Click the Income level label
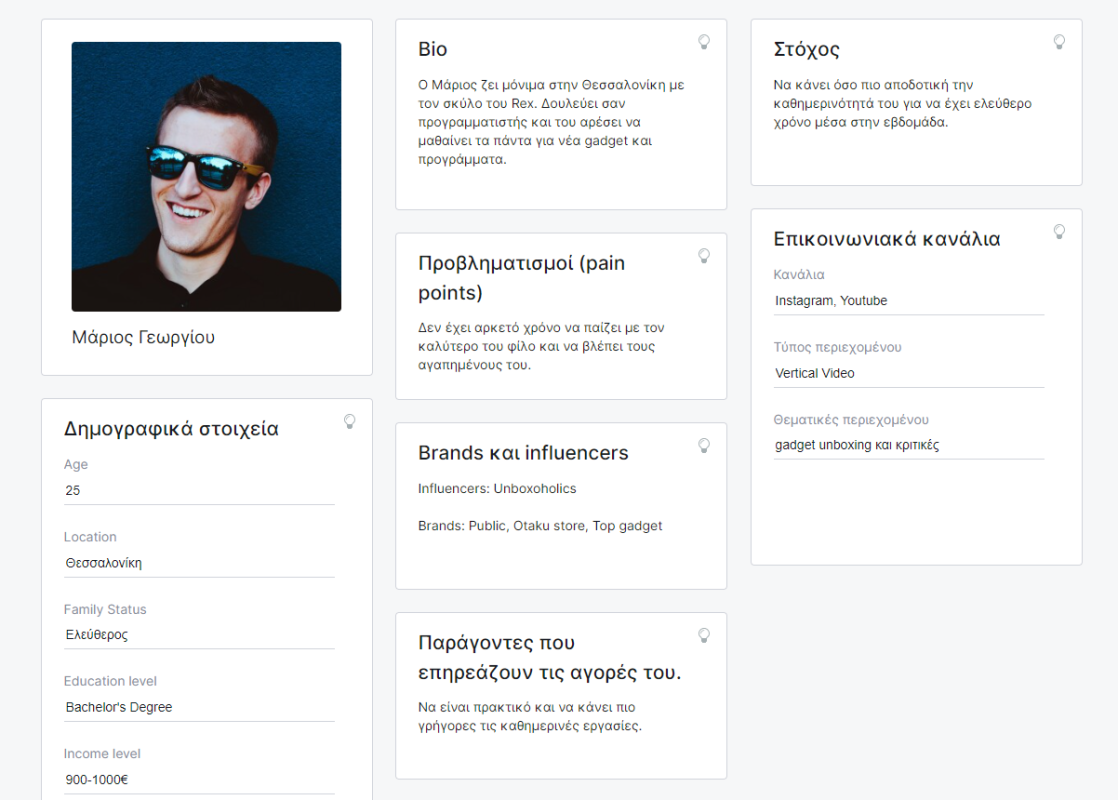 102,754
